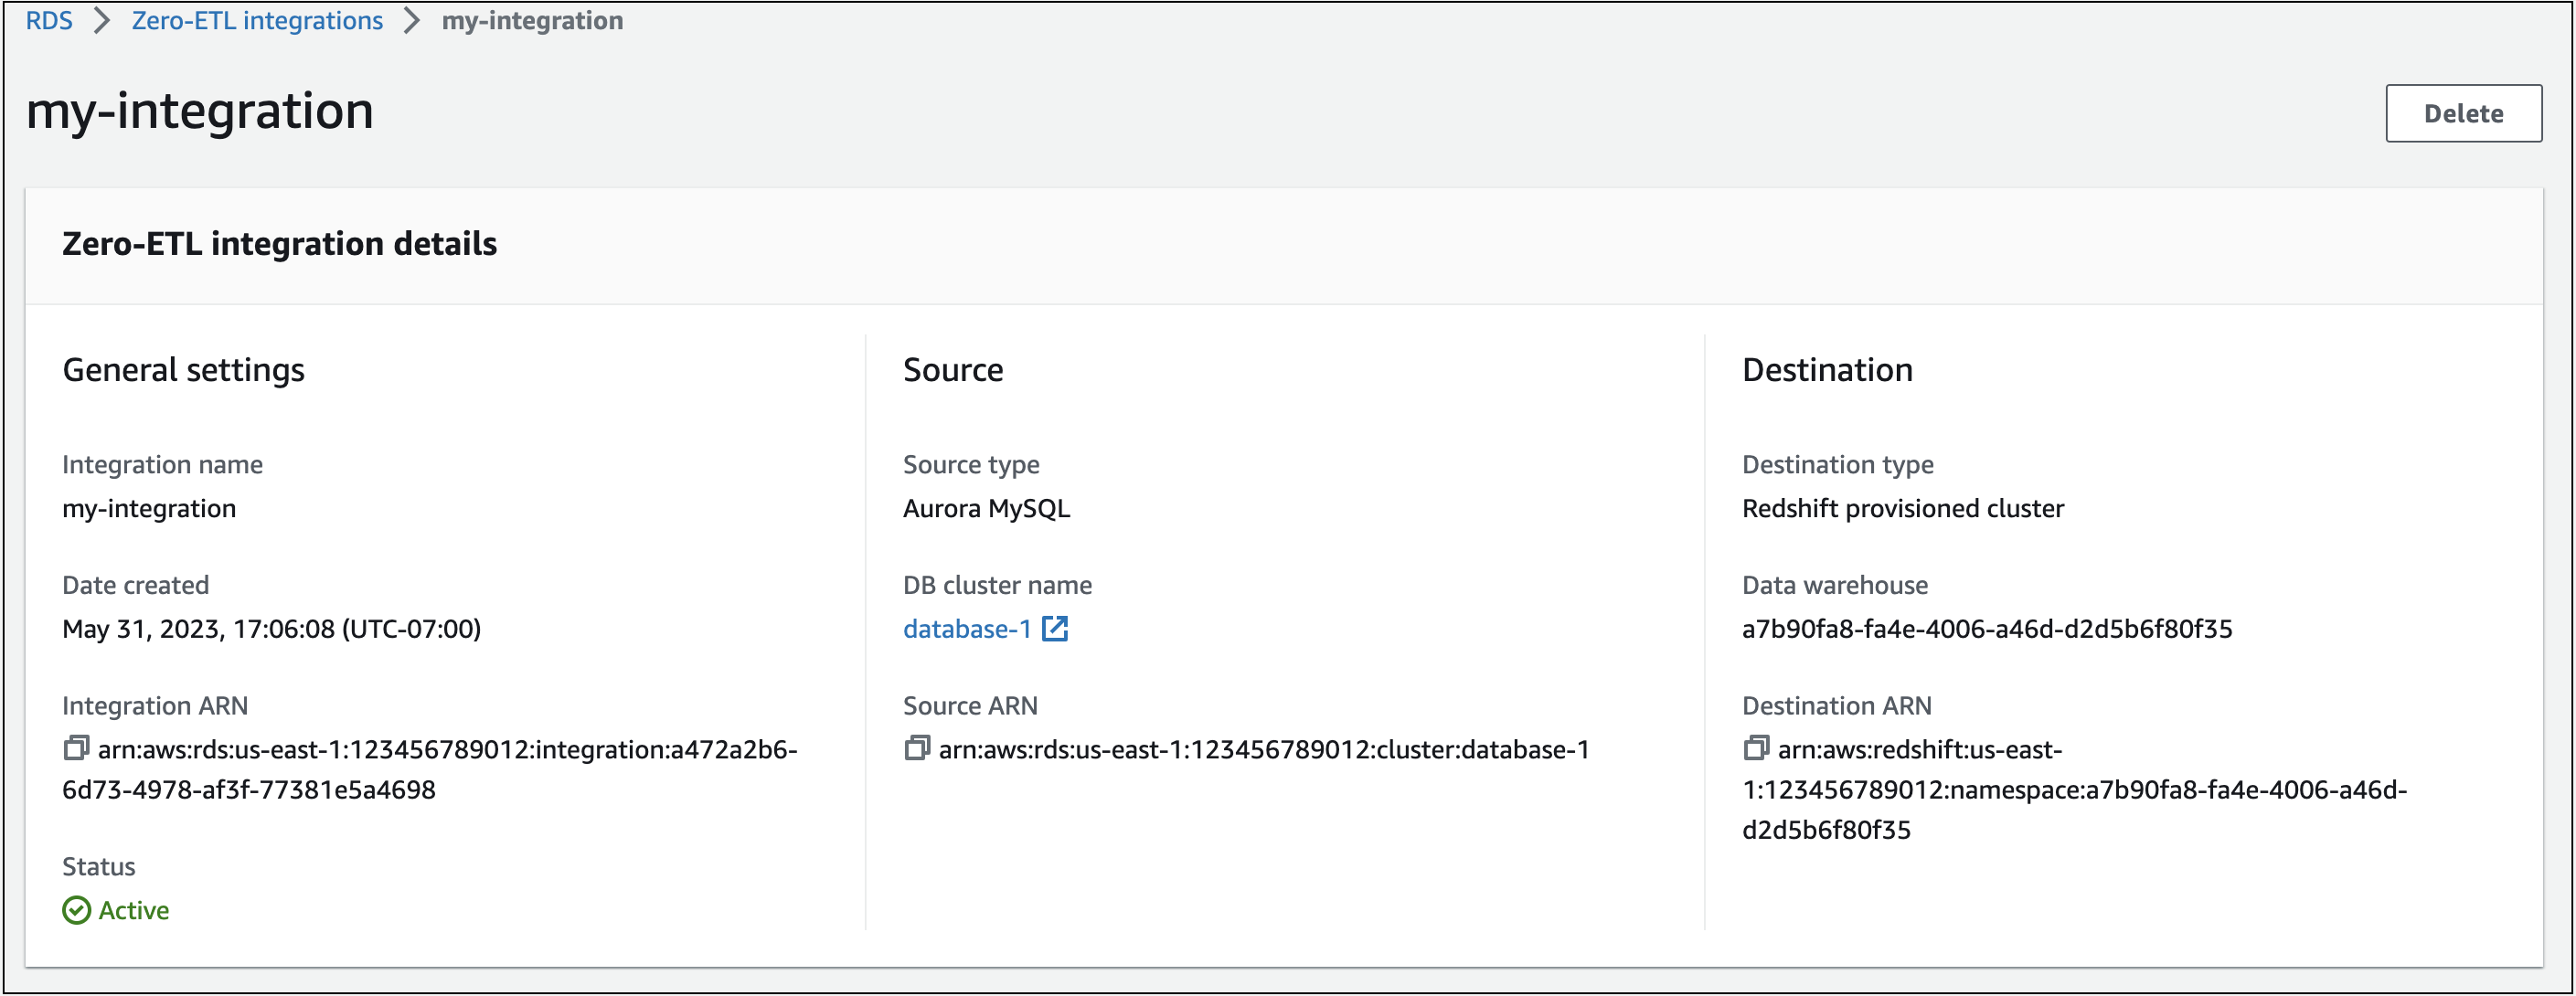The height and width of the screenshot is (996, 2576).
Task: Select the Aurora MySQL source type text
Action: (x=986, y=507)
